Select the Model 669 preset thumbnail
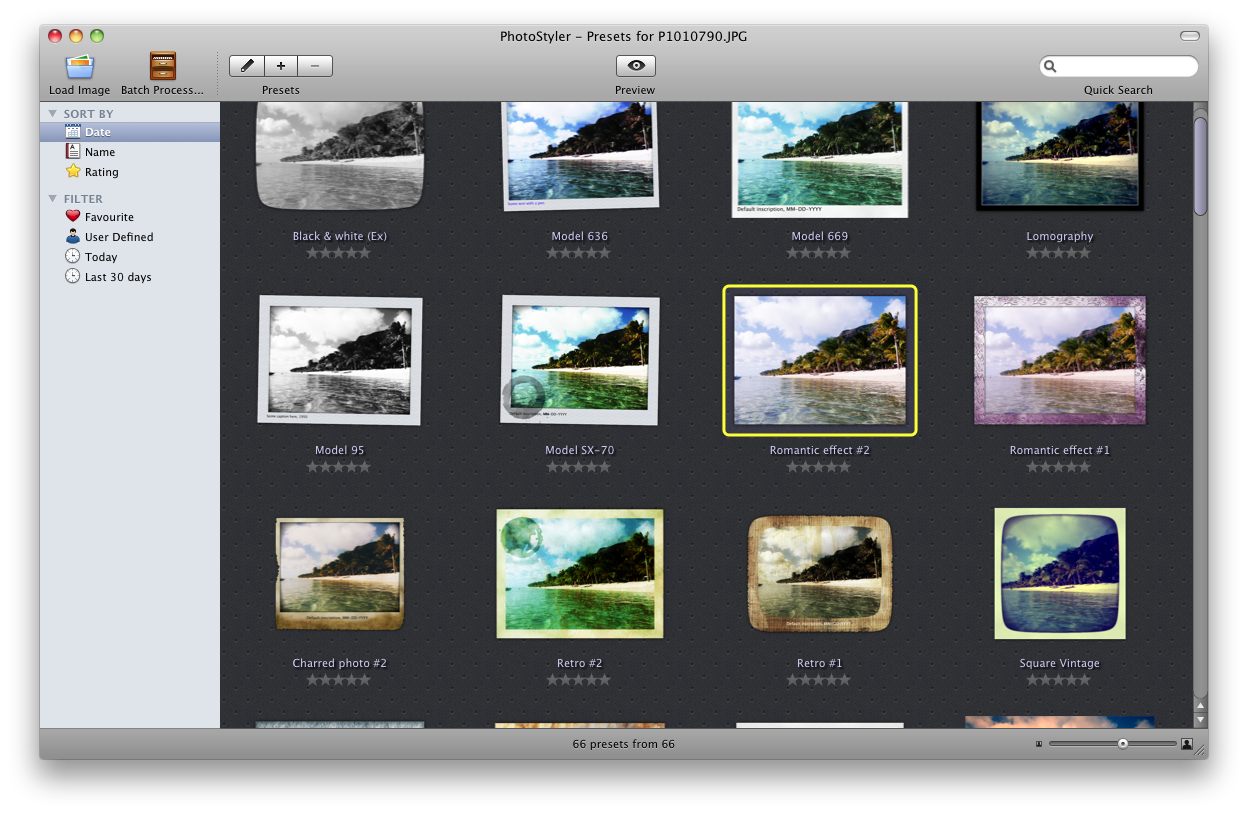Screen dimensions: 1248x814 (x=820, y=158)
